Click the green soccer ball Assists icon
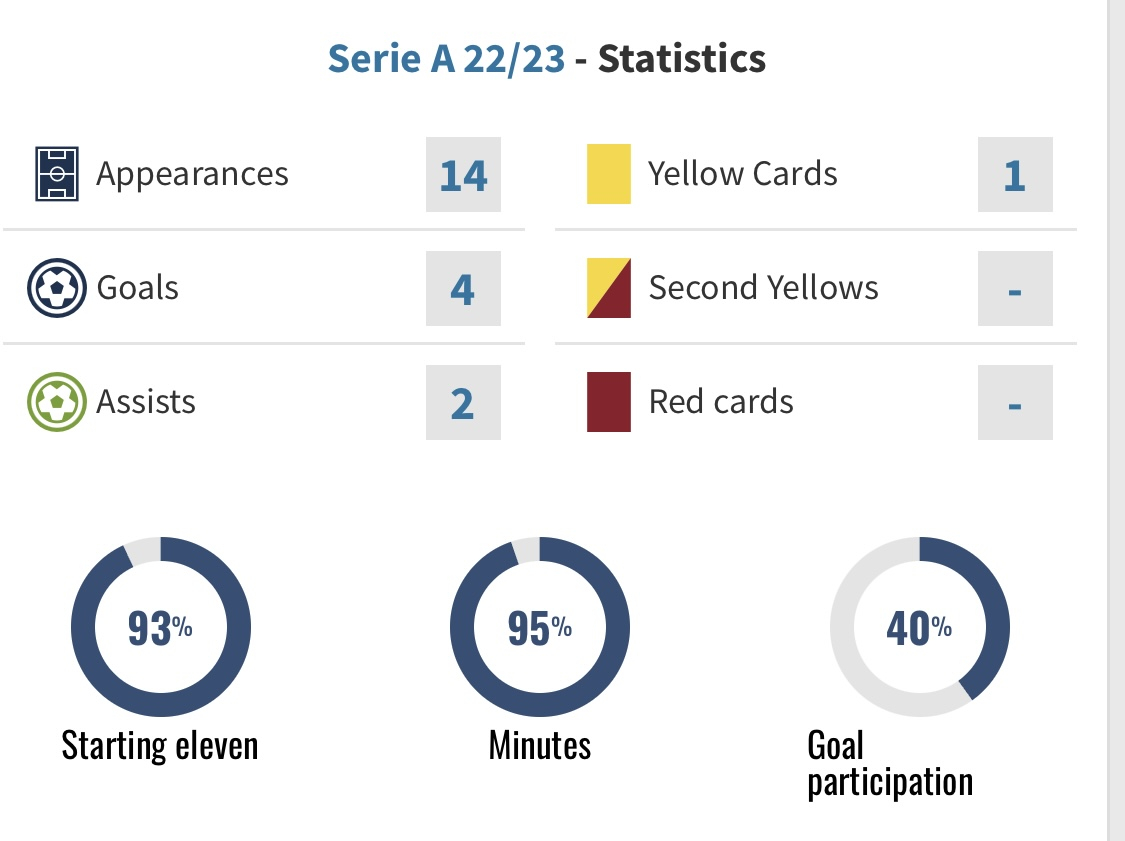The height and width of the screenshot is (841, 1125). tap(57, 402)
